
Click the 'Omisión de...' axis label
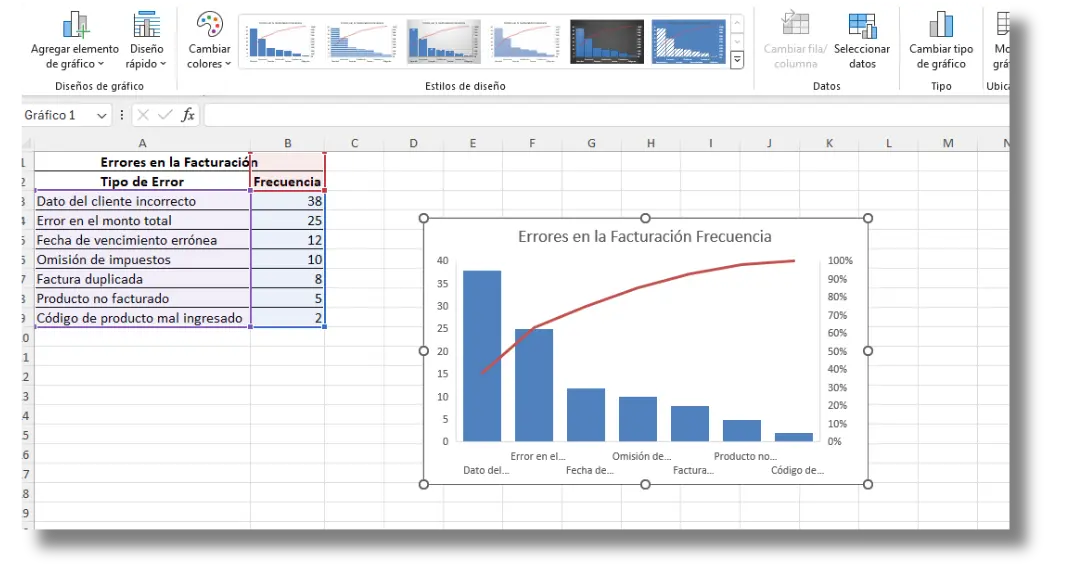click(x=641, y=456)
